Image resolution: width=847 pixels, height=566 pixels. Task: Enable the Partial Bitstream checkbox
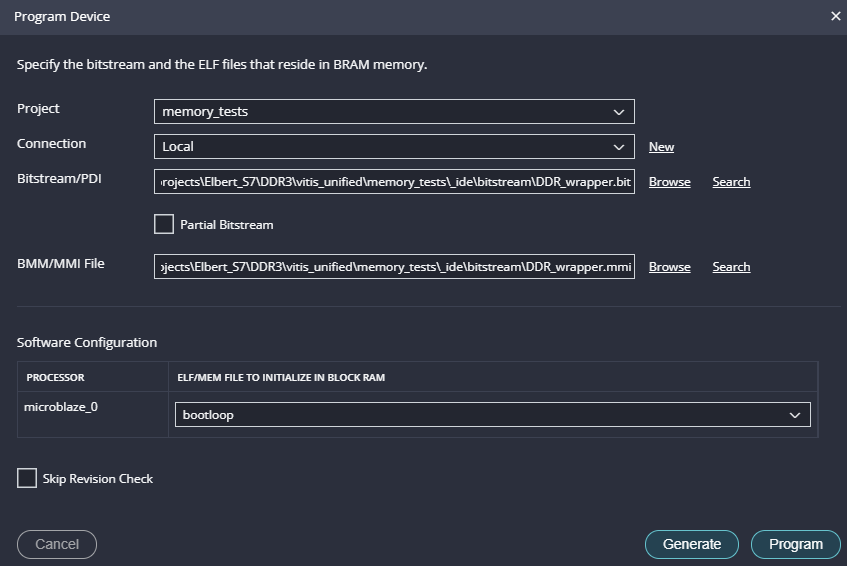(164, 225)
